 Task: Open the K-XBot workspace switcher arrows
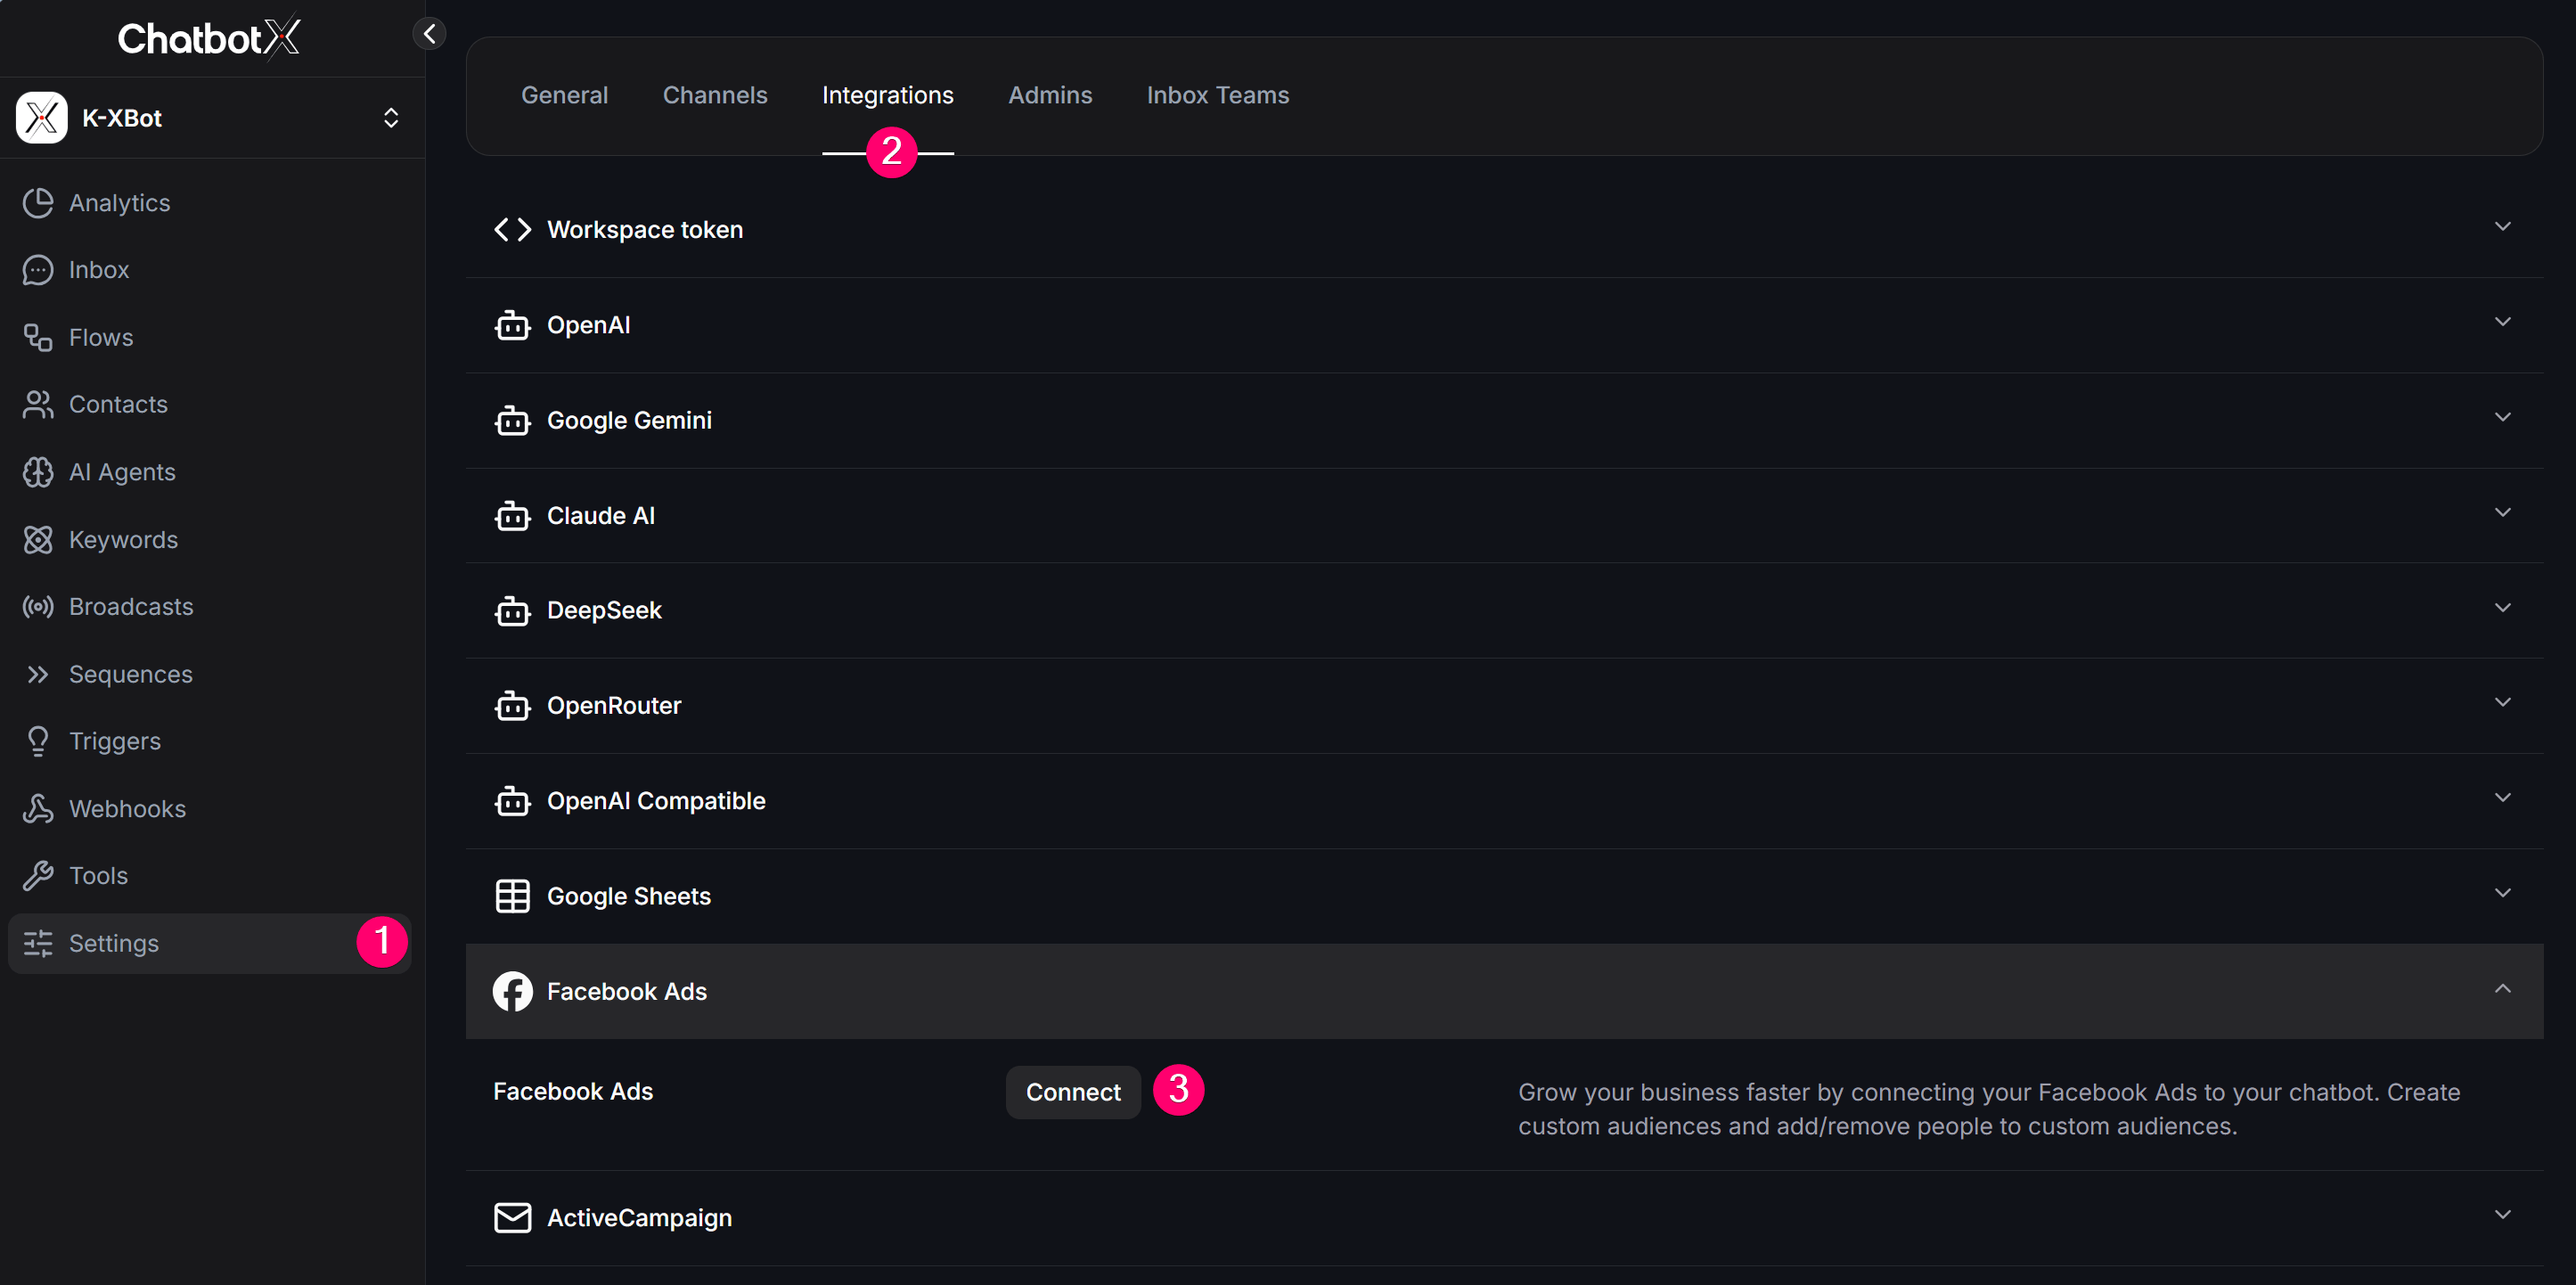tap(391, 118)
